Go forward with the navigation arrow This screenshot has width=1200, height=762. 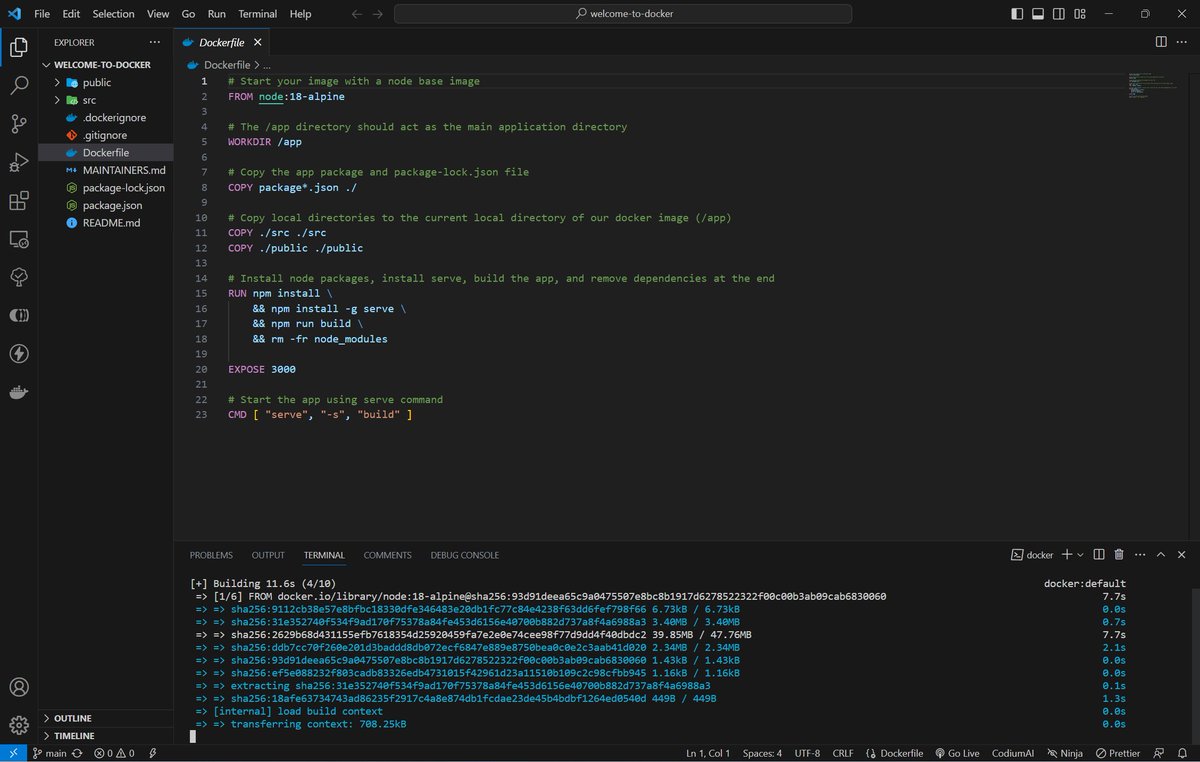coord(377,14)
